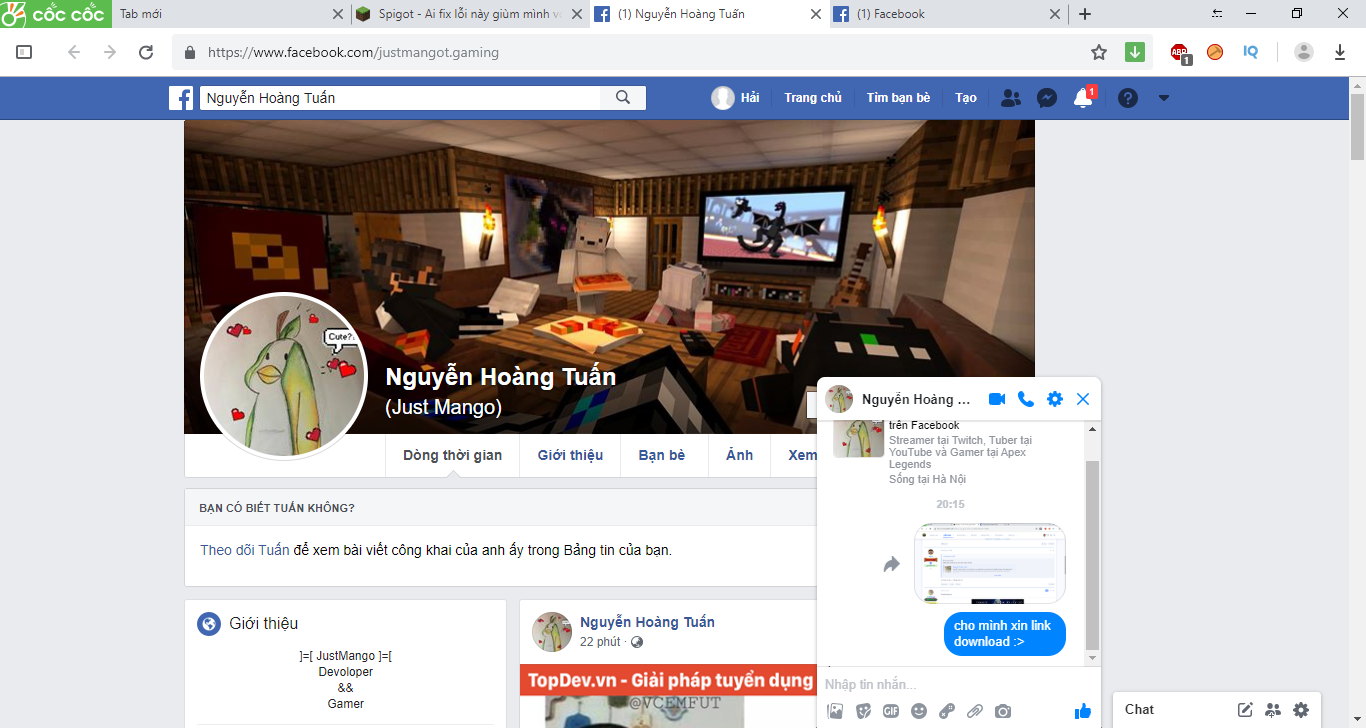Open the notifications bell
The image size is (1366, 728).
click(x=1083, y=98)
